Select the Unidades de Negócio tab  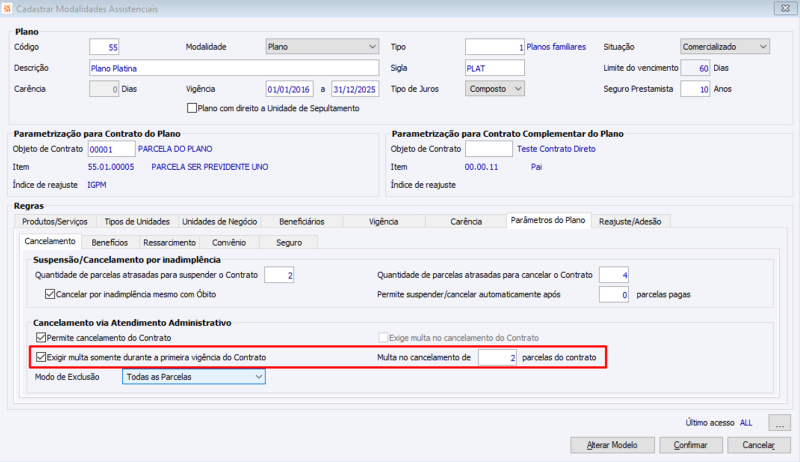[x=219, y=221]
